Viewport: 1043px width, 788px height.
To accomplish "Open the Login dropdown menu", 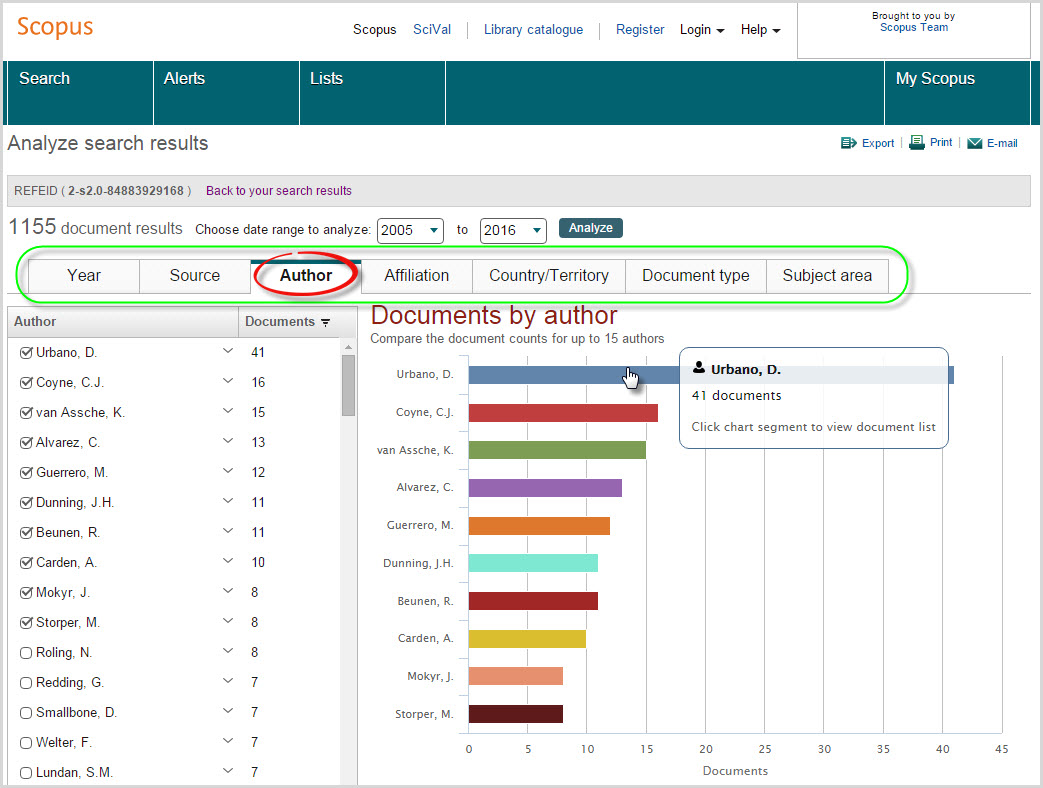I will [702, 30].
